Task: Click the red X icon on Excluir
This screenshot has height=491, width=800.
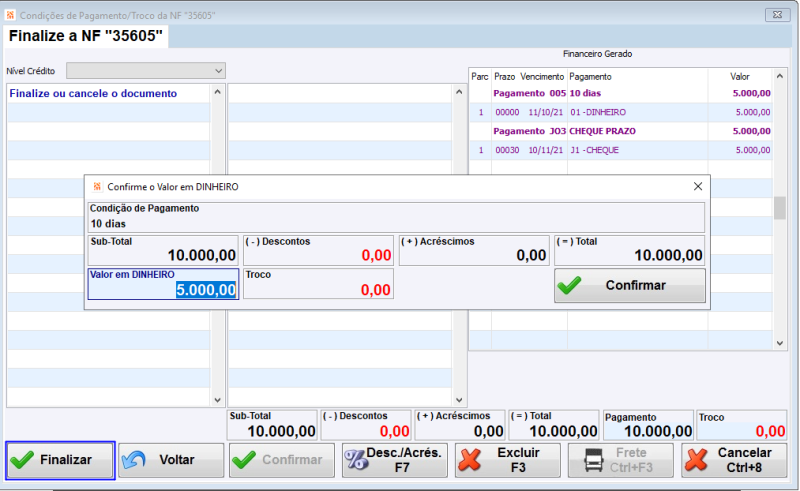Action: [x=469, y=460]
